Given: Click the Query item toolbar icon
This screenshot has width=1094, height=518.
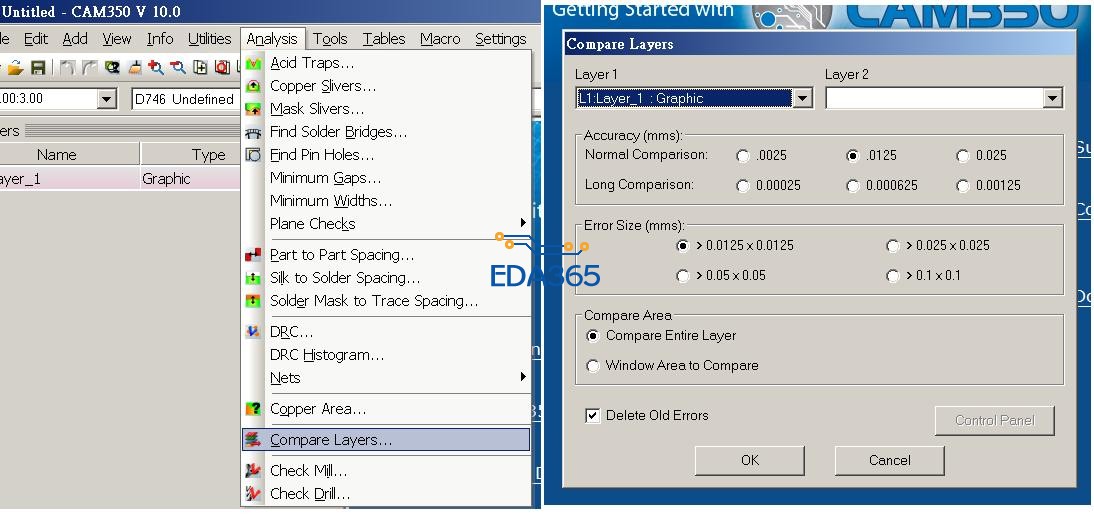Looking at the screenshot, I should pos(112,68).
